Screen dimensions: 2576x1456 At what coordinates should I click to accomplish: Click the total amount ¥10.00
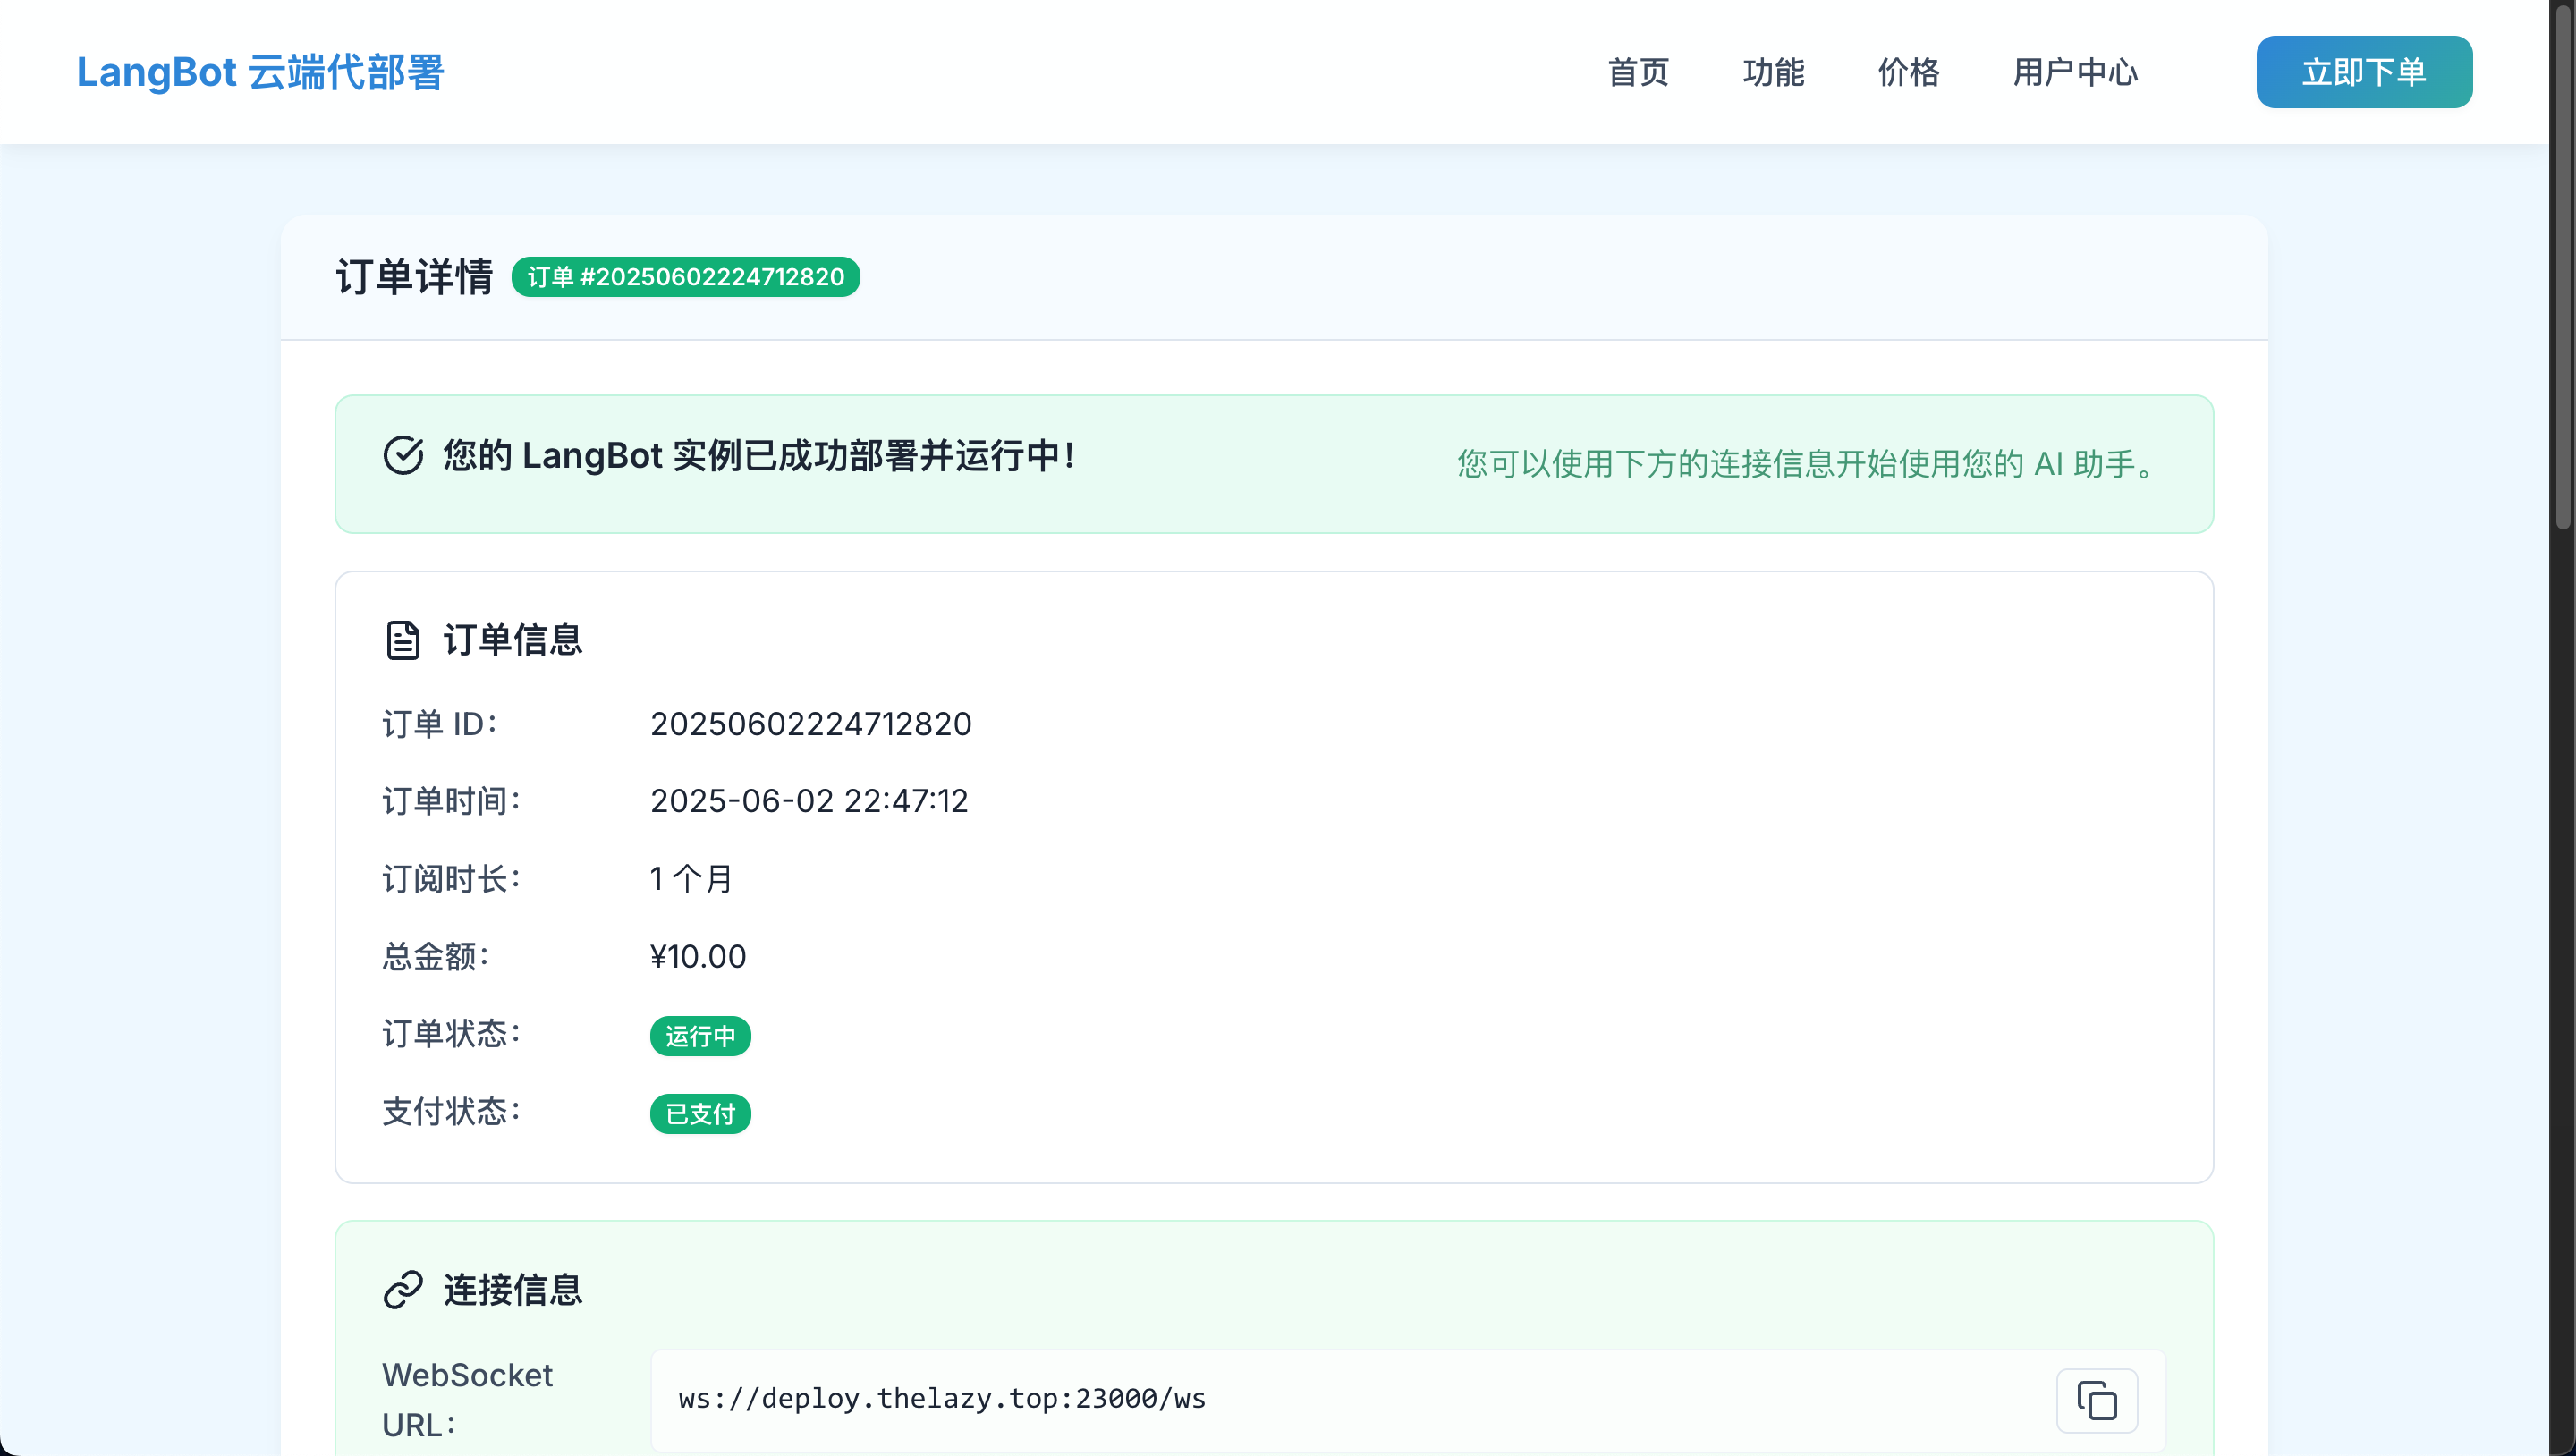click(698, 957)
